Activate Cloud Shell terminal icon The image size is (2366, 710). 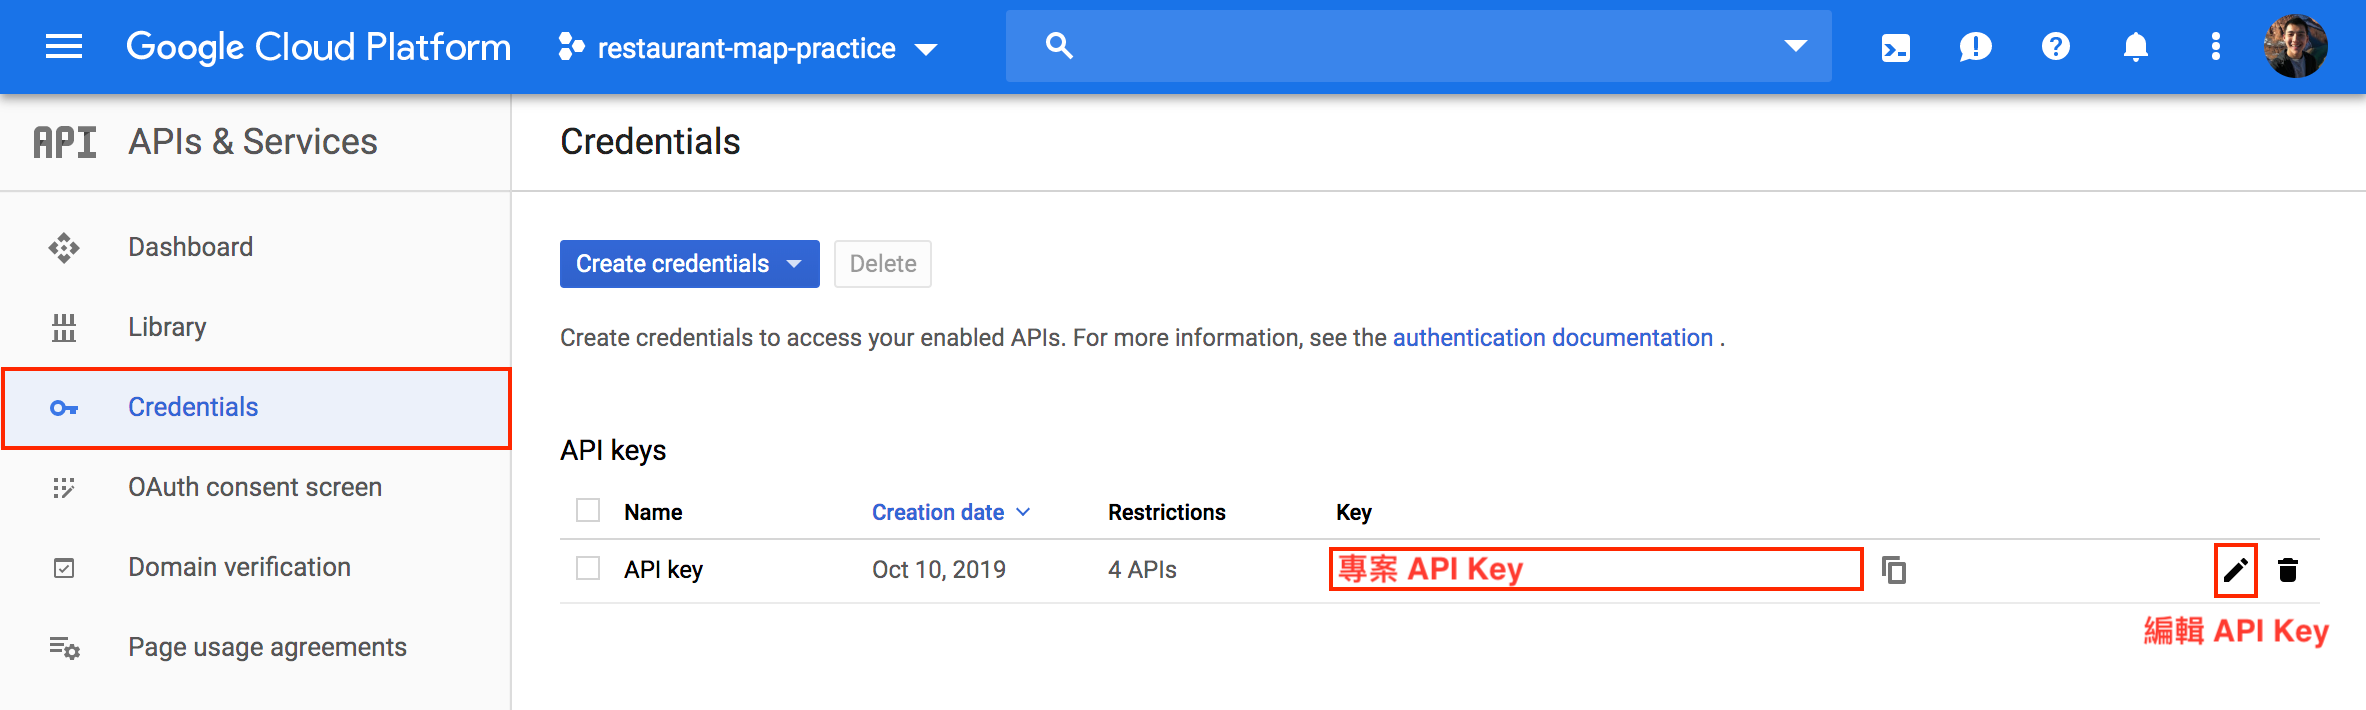tap(1895, 47)
